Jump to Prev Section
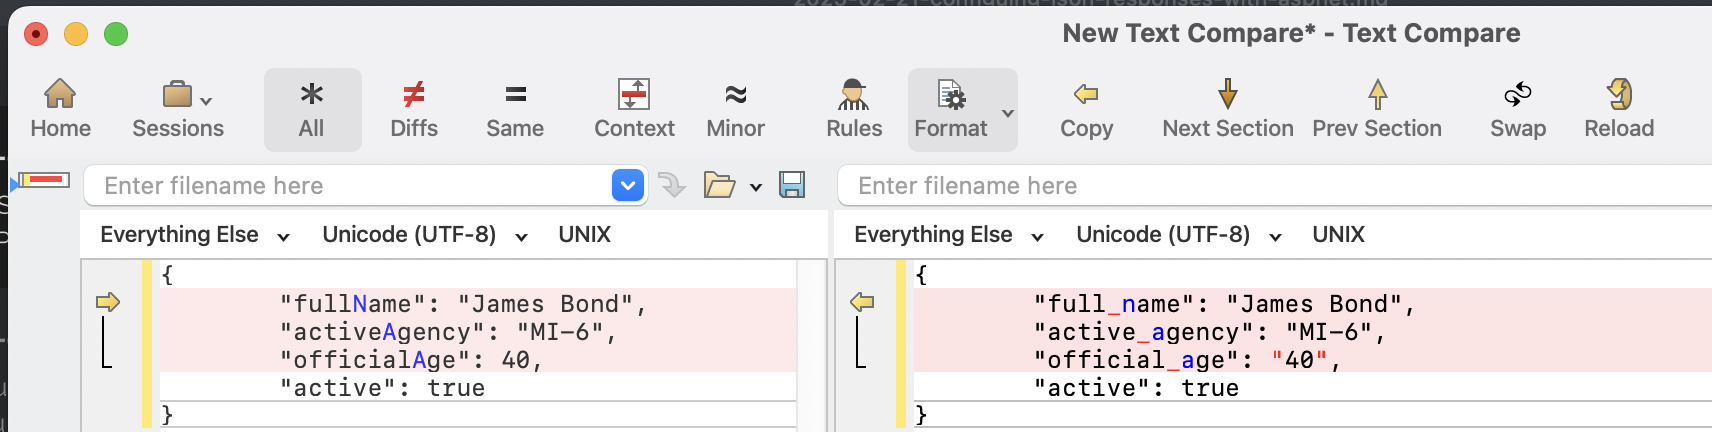1712x432 pixels. click(1377, 109)
